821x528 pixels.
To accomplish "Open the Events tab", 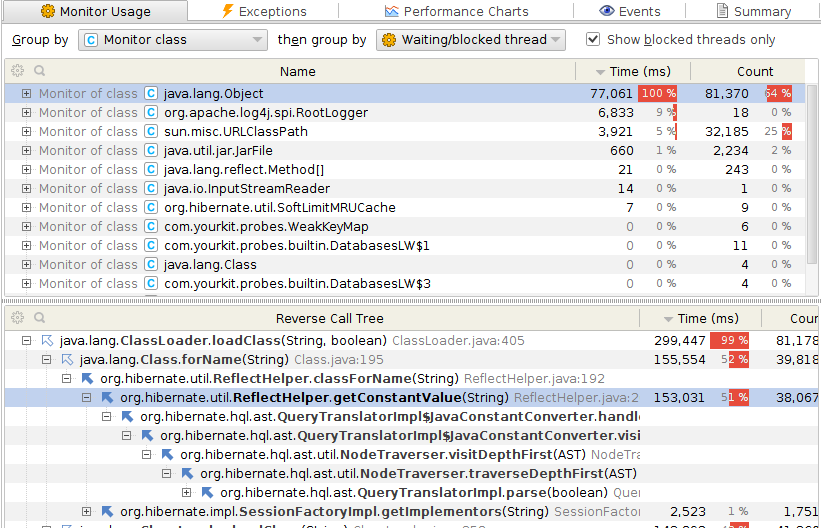I will point(629,11).
